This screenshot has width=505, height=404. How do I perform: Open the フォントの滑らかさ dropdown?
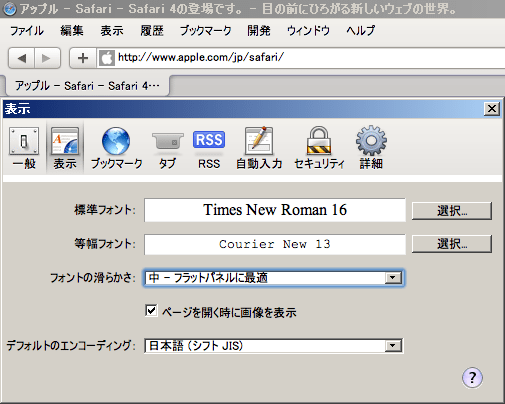[274, 278]
